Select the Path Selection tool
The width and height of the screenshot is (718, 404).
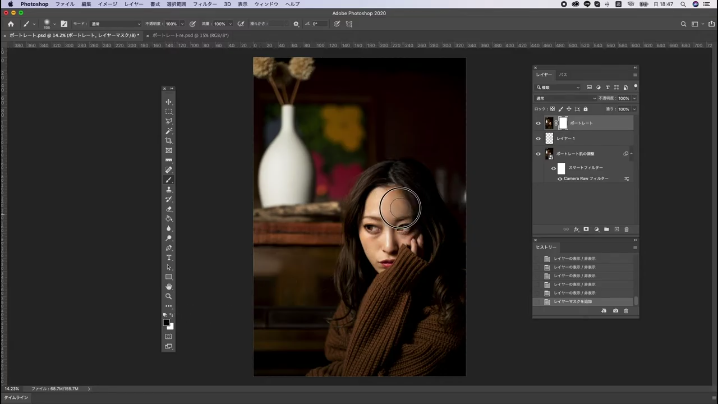pos(169,267)
